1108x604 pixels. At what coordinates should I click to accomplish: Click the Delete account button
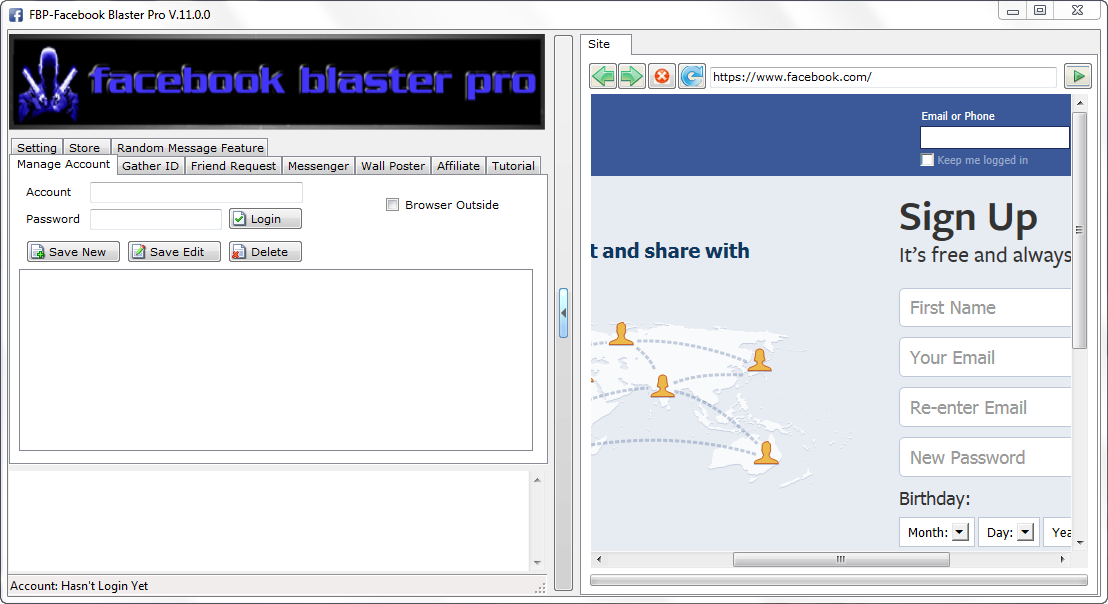click(265, 251)
